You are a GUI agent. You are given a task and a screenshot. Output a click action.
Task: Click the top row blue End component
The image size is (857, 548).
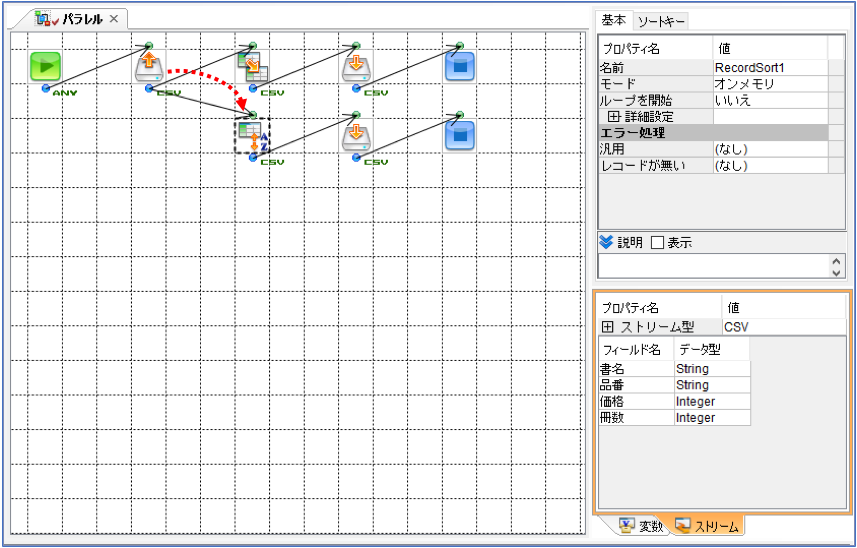[459, 67]
